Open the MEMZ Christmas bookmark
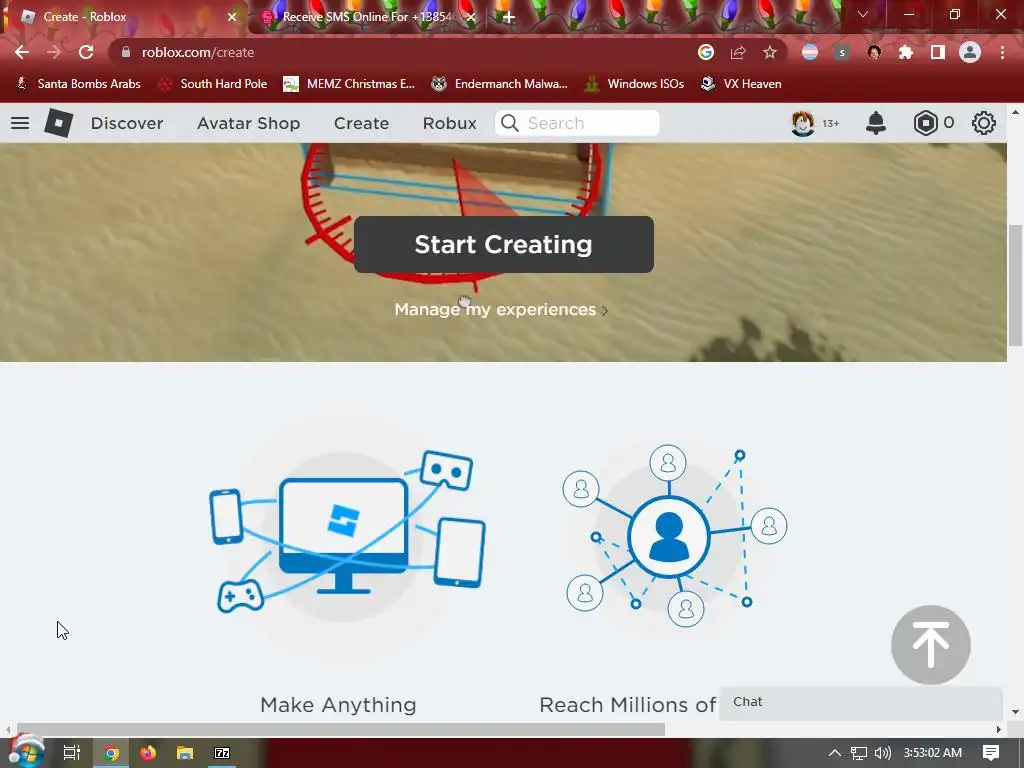 tap(349, 84)
